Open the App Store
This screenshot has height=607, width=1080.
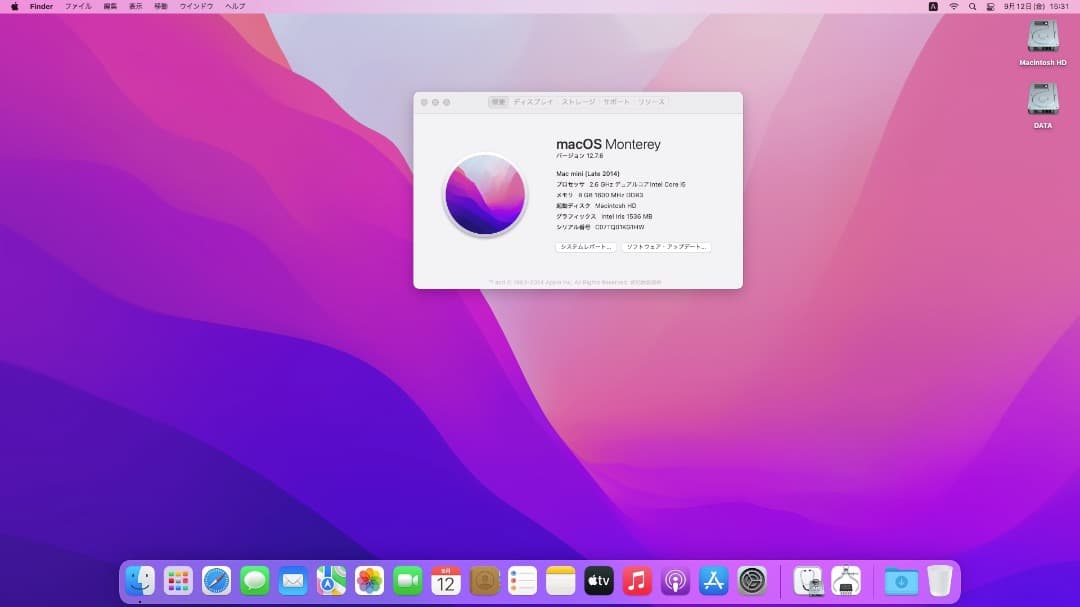pyautogui.click(x=713, y=580)
